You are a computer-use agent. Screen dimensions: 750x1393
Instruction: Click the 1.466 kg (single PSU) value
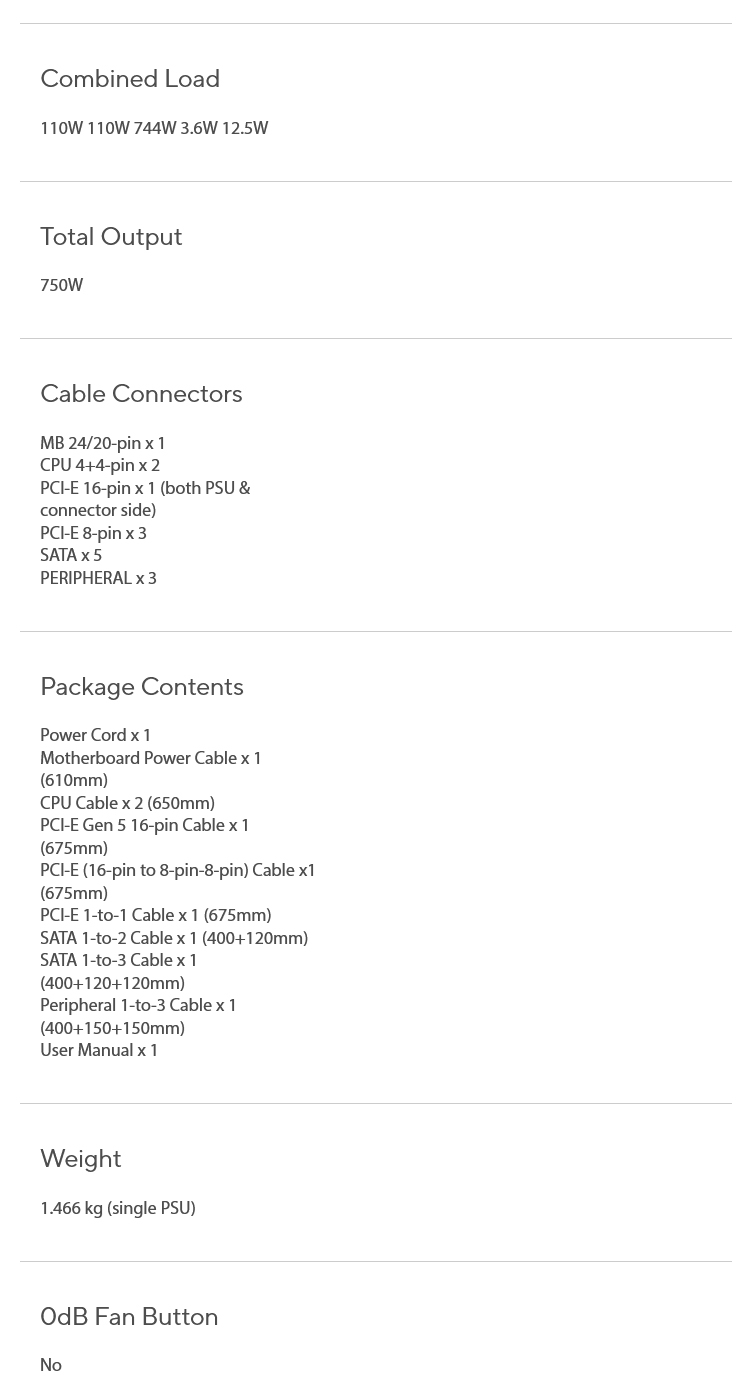[x=118, y=1209]
